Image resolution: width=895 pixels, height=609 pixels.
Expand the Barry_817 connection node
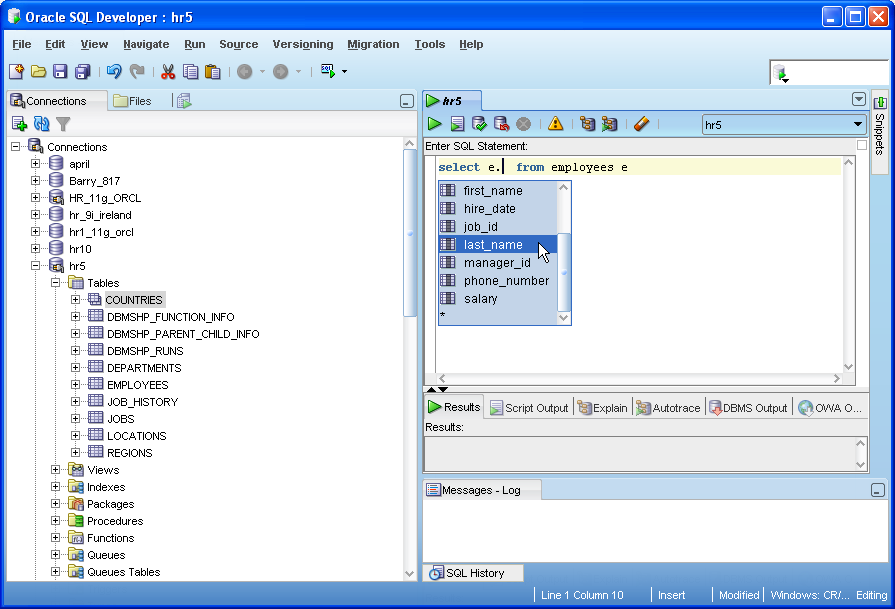tap(35, 181)
